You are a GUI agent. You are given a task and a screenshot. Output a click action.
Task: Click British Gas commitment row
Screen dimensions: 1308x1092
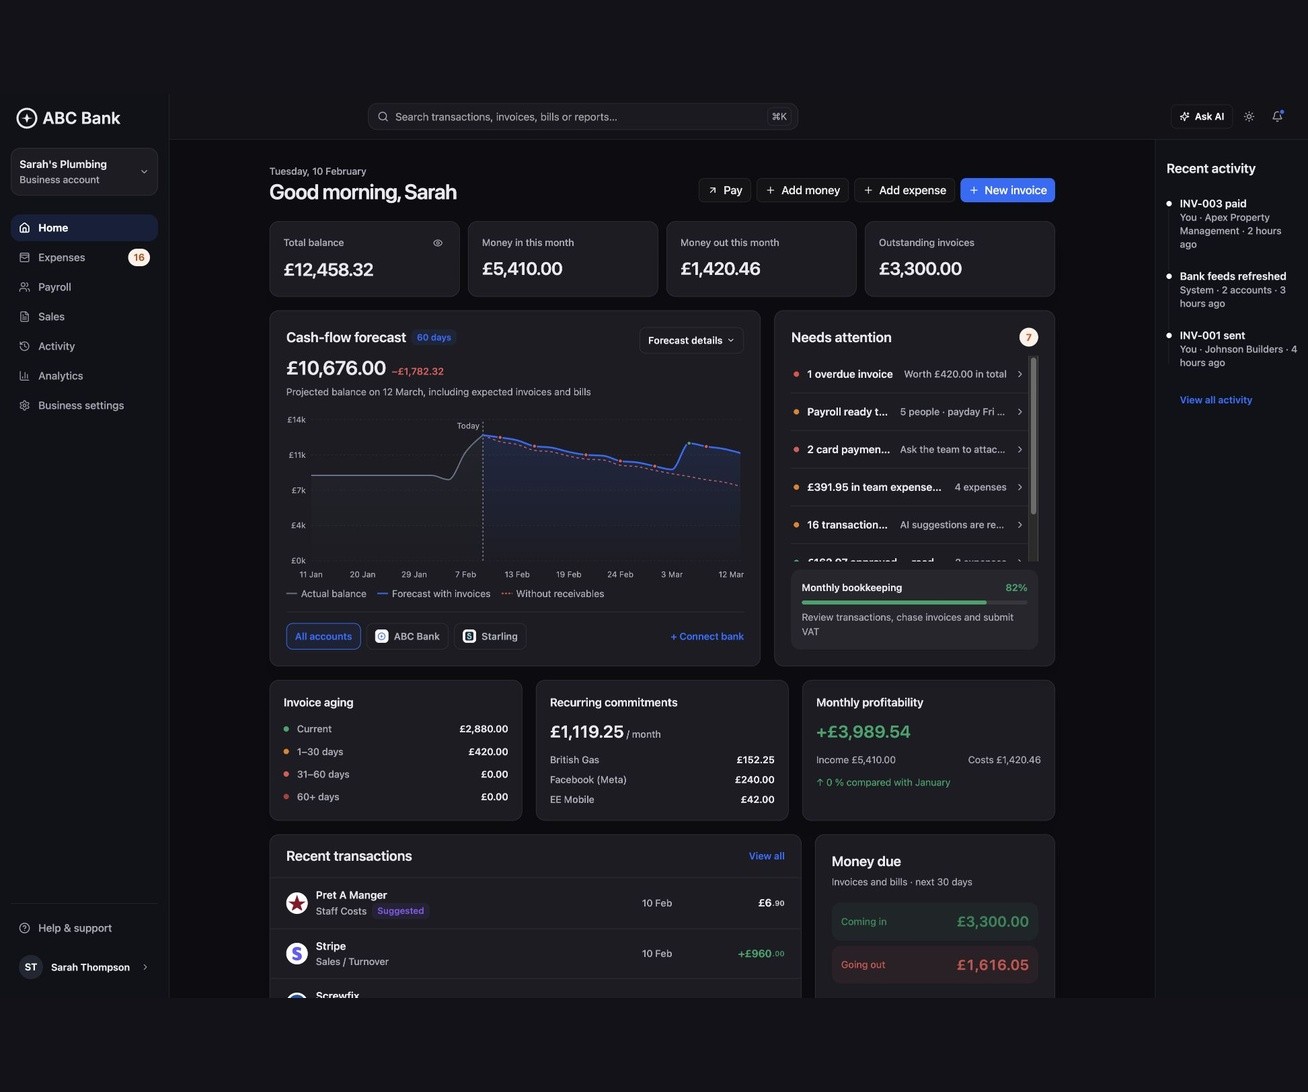coord(662,760)
